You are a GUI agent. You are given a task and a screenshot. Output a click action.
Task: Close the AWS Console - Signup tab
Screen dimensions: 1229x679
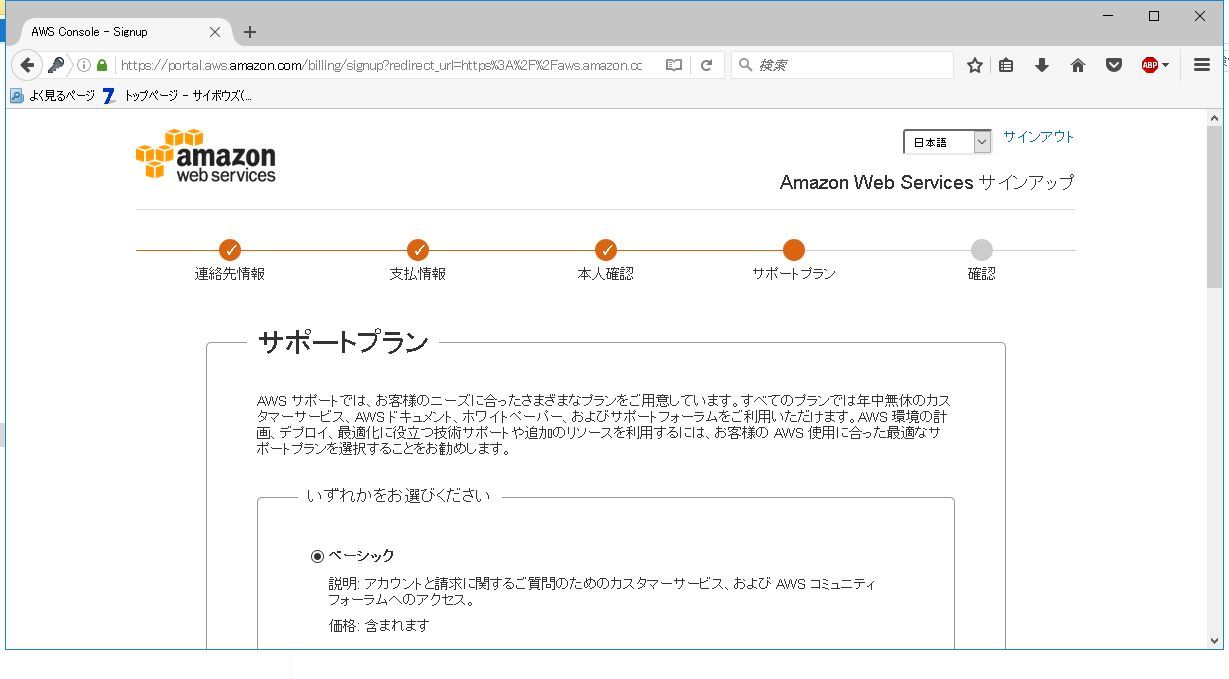tap(215, 32)
